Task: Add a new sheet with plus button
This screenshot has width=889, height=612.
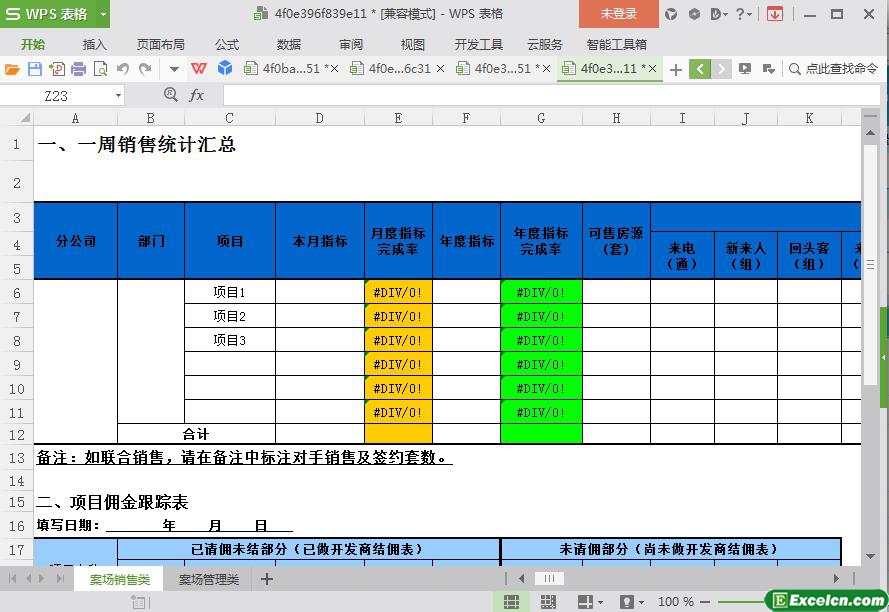Action: coord(267,579)
